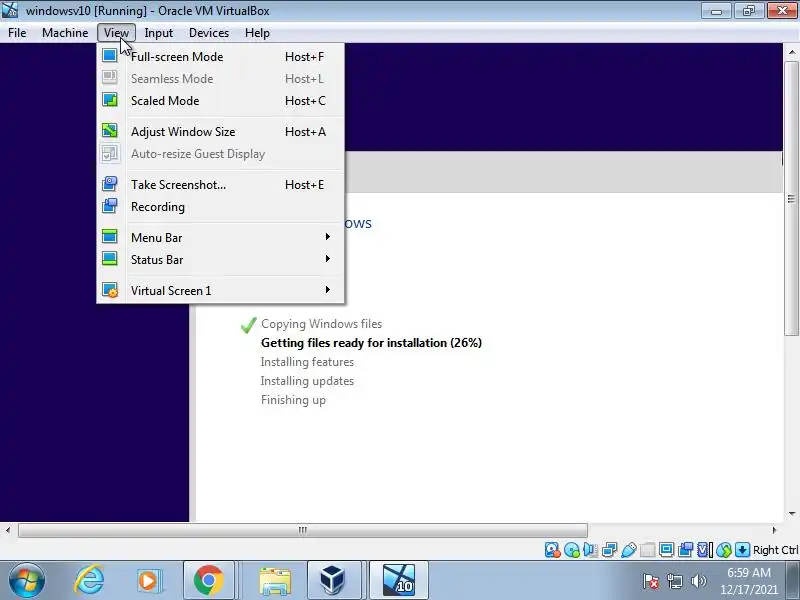Click the green checkmark beside Copying Windows files

[248, 324]
